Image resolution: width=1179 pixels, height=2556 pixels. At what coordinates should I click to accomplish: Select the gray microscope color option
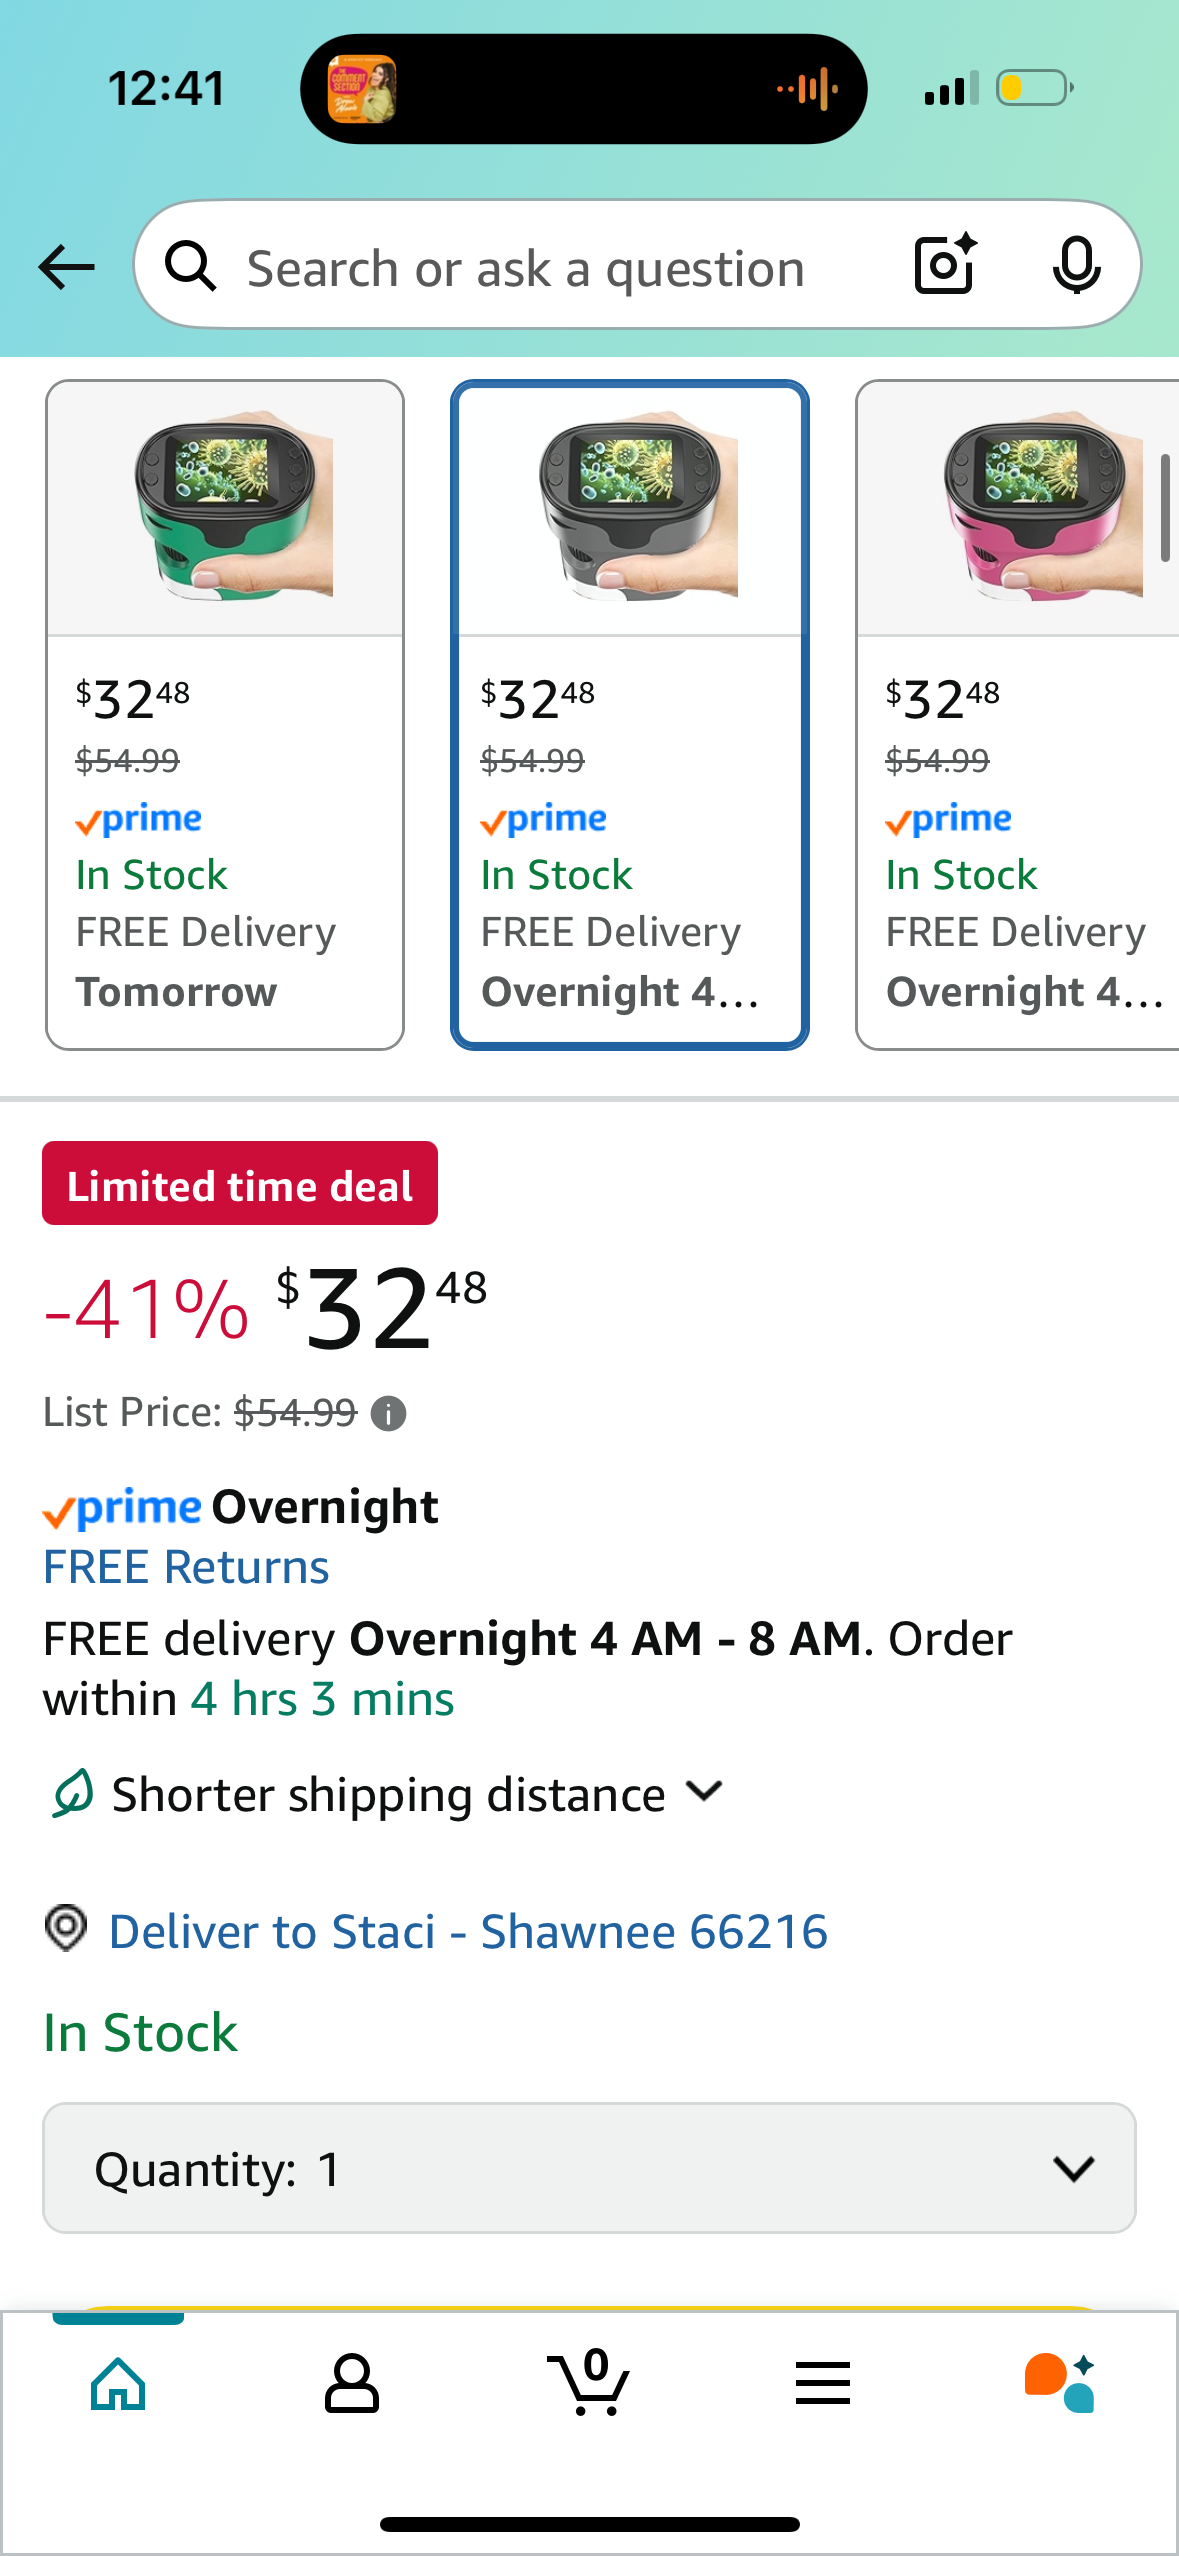click(x=630, y=714)
